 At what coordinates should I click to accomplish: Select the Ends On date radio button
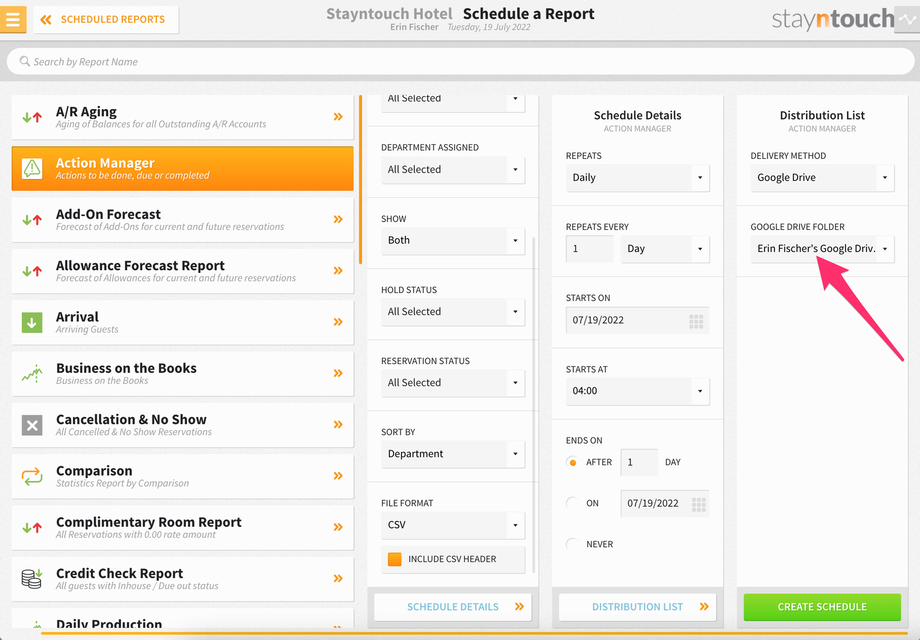pos(573,503)
